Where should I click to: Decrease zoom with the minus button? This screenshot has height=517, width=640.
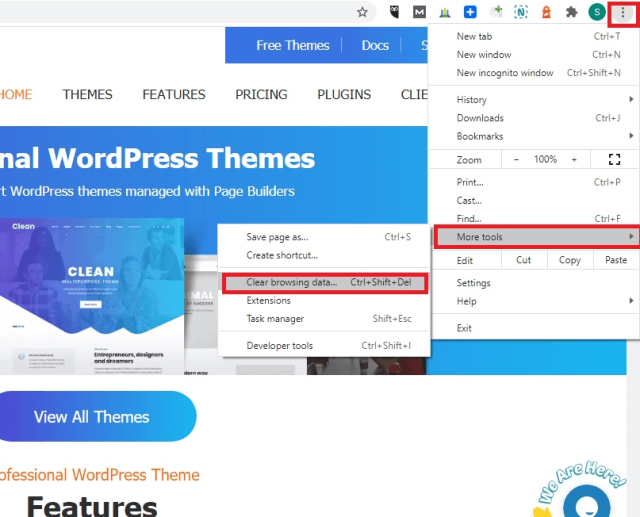pos(516,159)
